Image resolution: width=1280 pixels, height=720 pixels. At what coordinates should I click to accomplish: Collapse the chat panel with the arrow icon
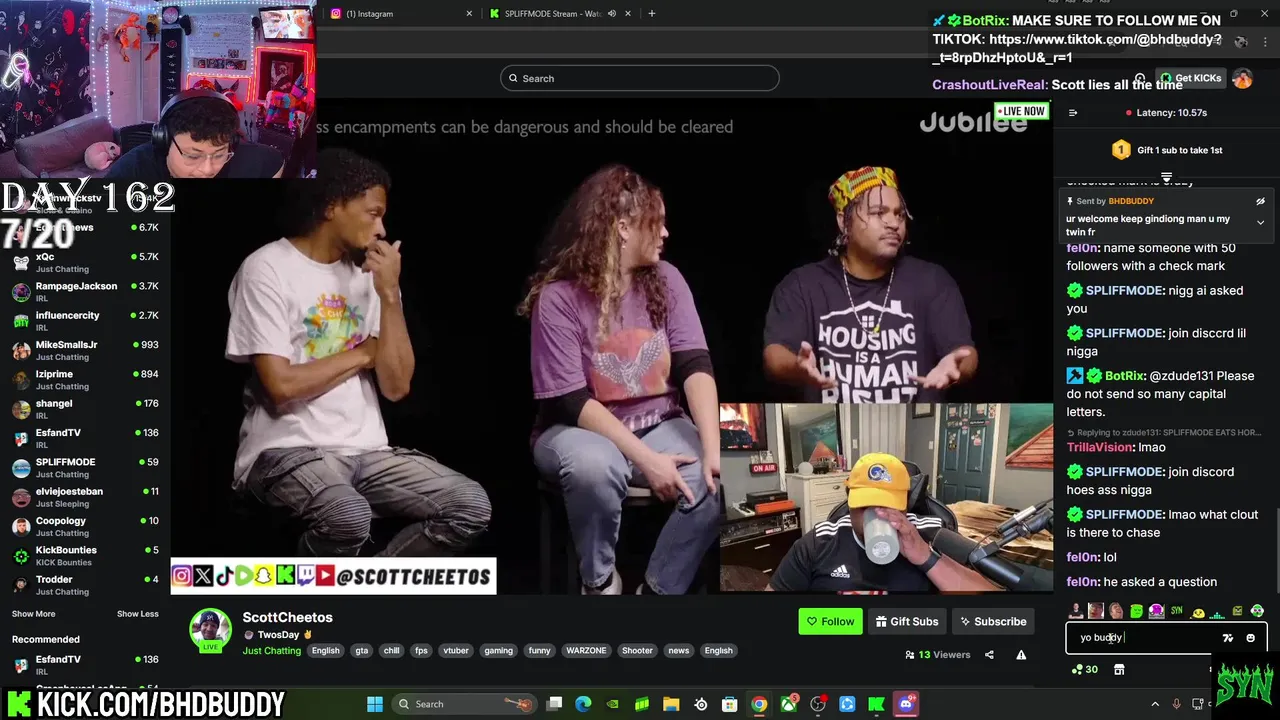pos(1073,113)
